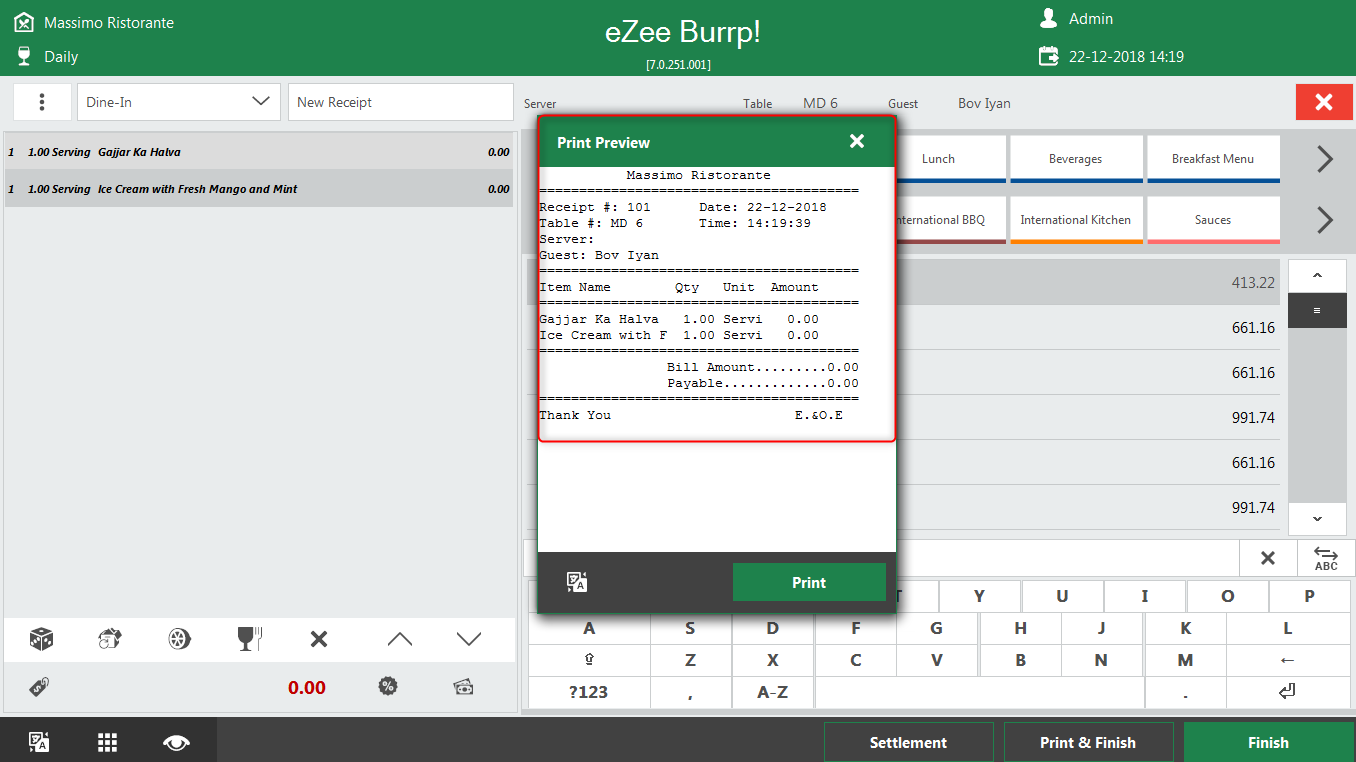Select the menu item priced 413.22
The width and height of the screenshot is (1356, 762).
click(x=1088, y=282)
